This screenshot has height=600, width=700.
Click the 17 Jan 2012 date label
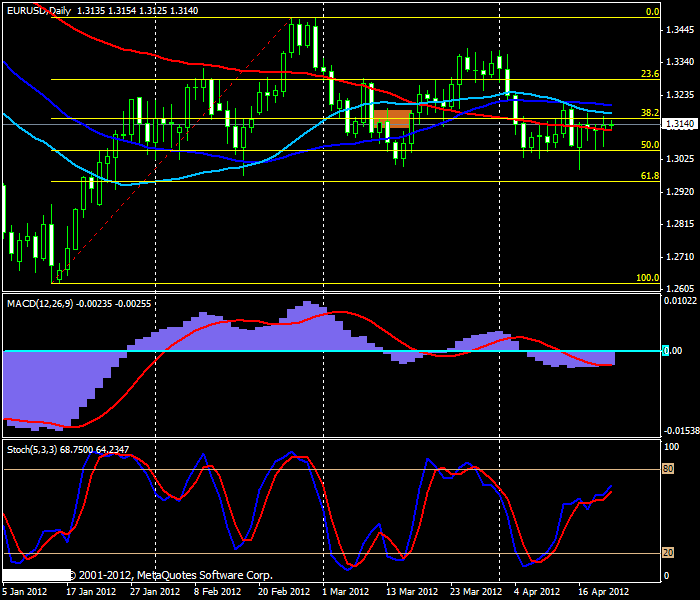[91, 592]
